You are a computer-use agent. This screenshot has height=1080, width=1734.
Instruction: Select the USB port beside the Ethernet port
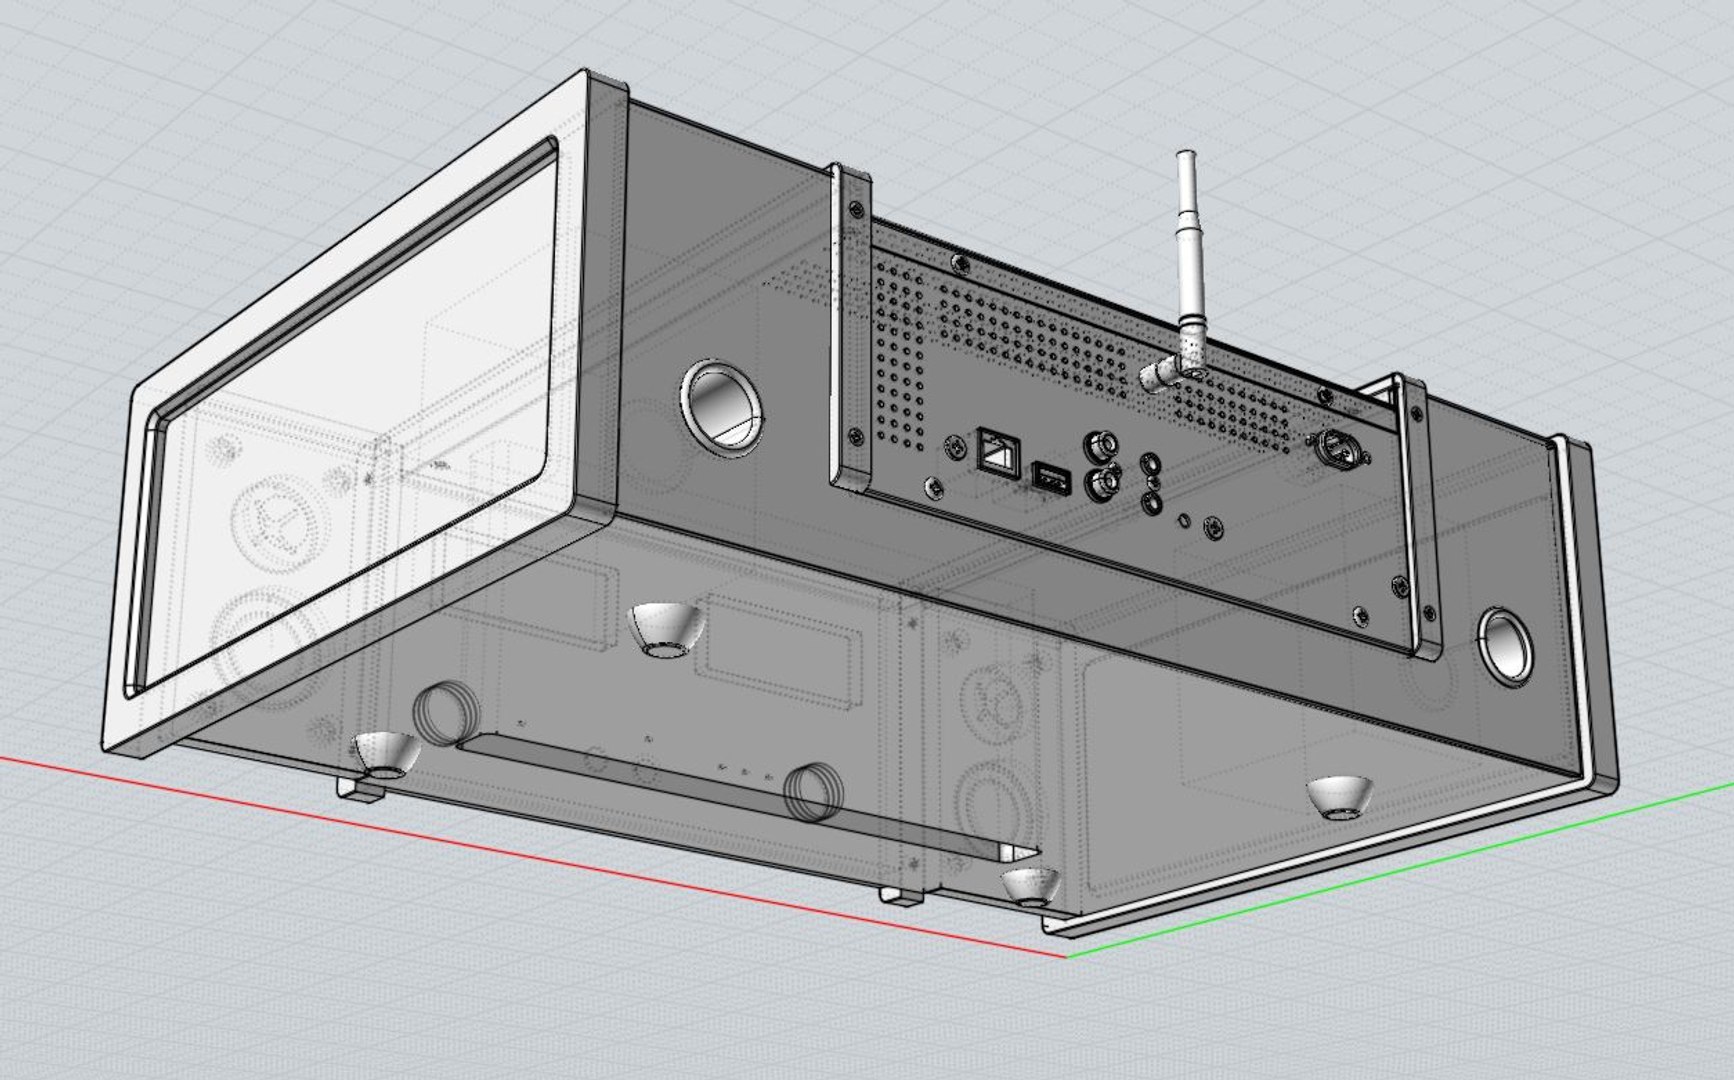tap(1051, 479)
